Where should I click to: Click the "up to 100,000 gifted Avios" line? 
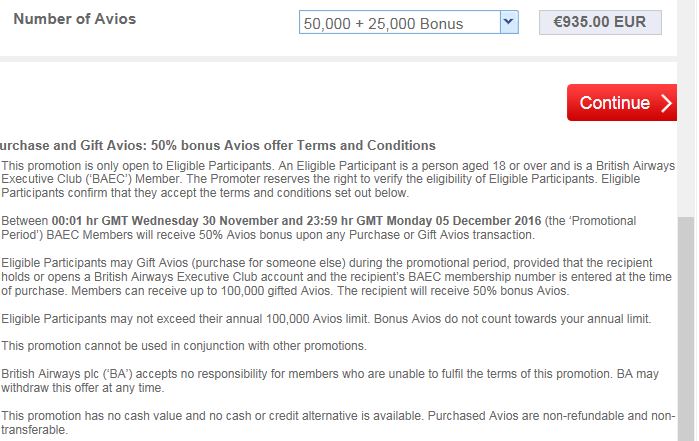point(285,291)
